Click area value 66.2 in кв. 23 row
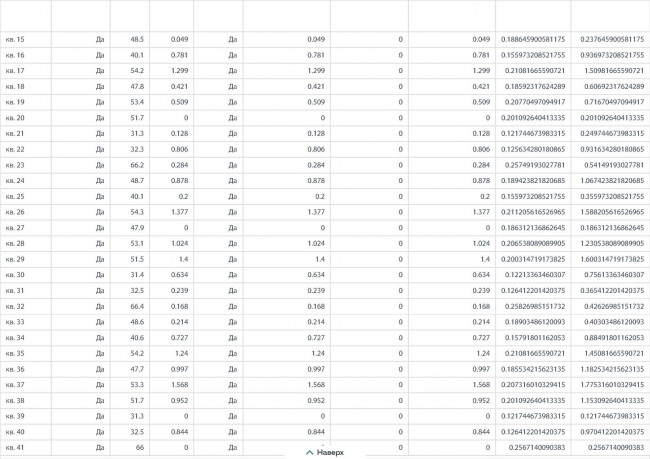Viewport: 650px width, 459px height. pos(137,165)
